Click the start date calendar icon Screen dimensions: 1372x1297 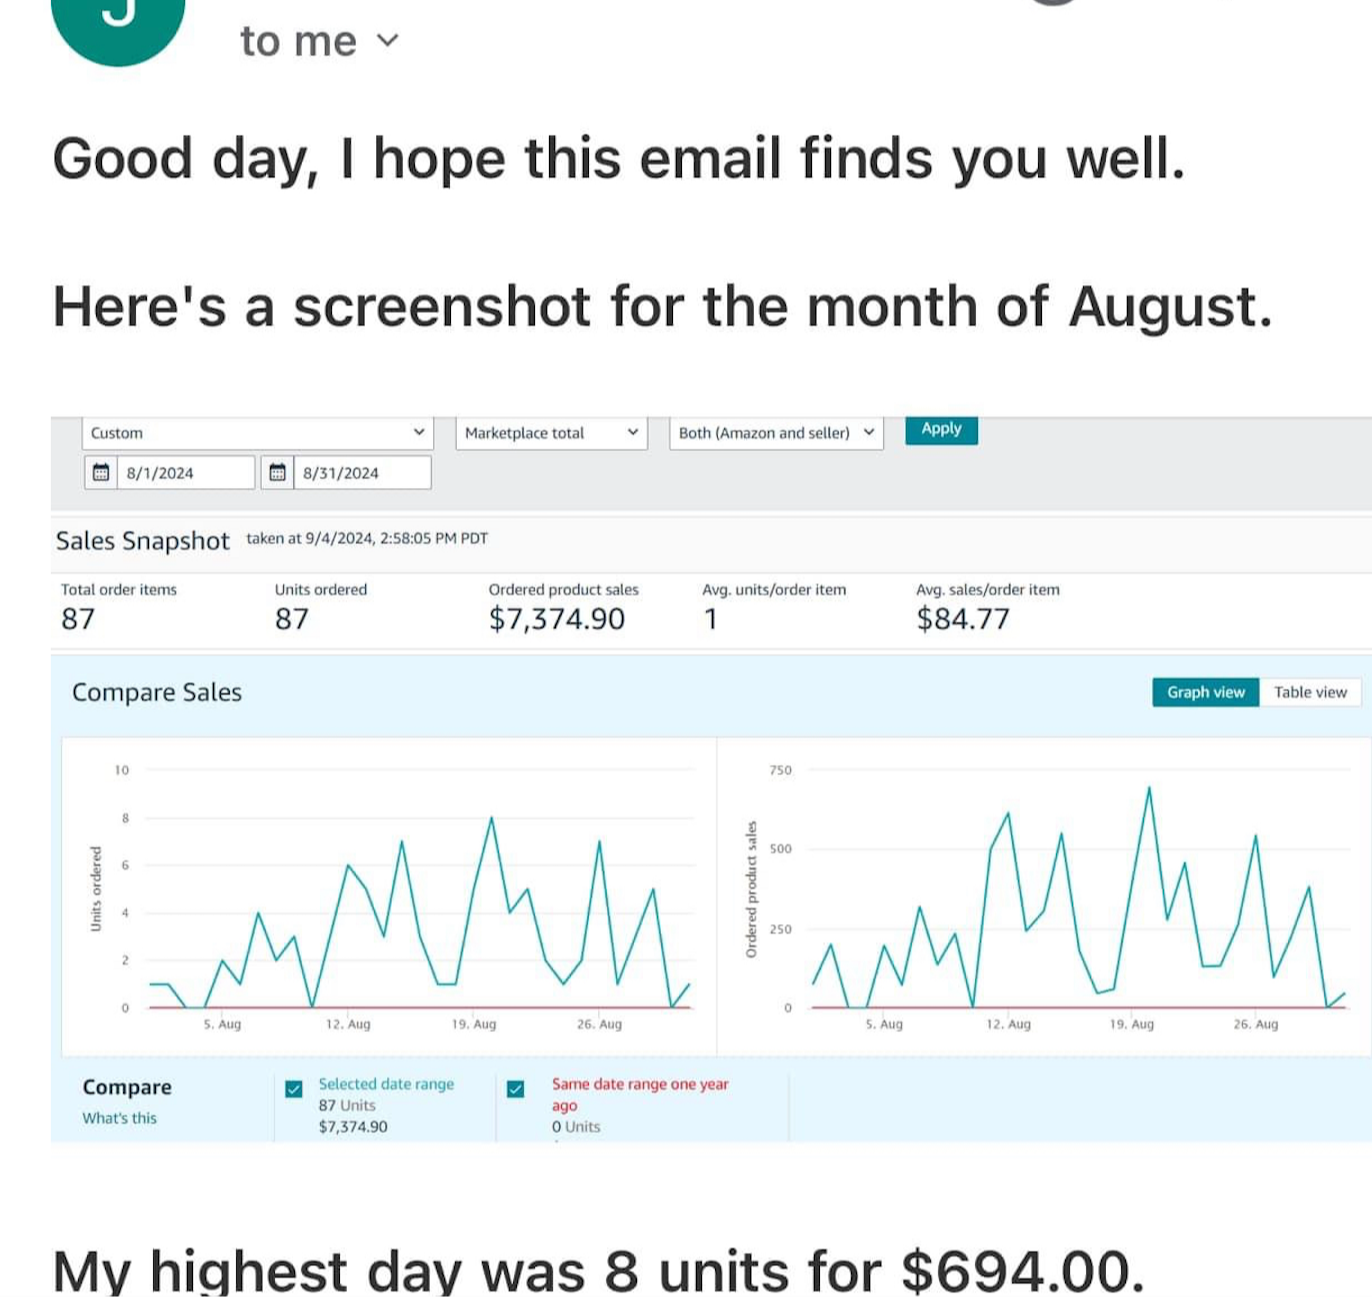101,473
